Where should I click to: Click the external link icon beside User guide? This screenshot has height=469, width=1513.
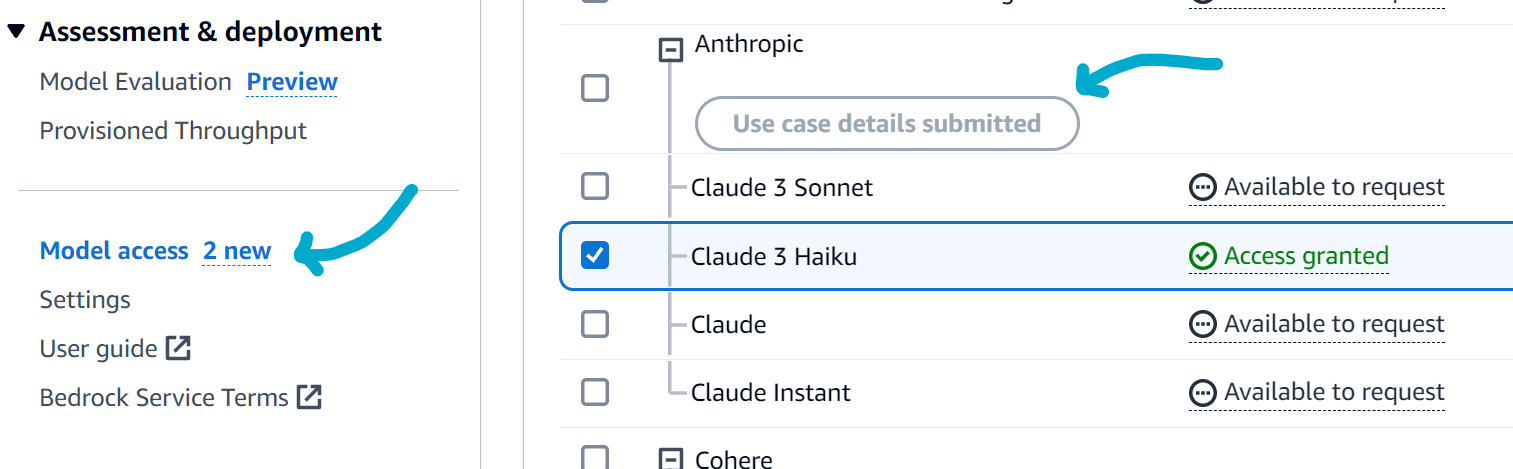pyautogui.click(x=179, y=349)
